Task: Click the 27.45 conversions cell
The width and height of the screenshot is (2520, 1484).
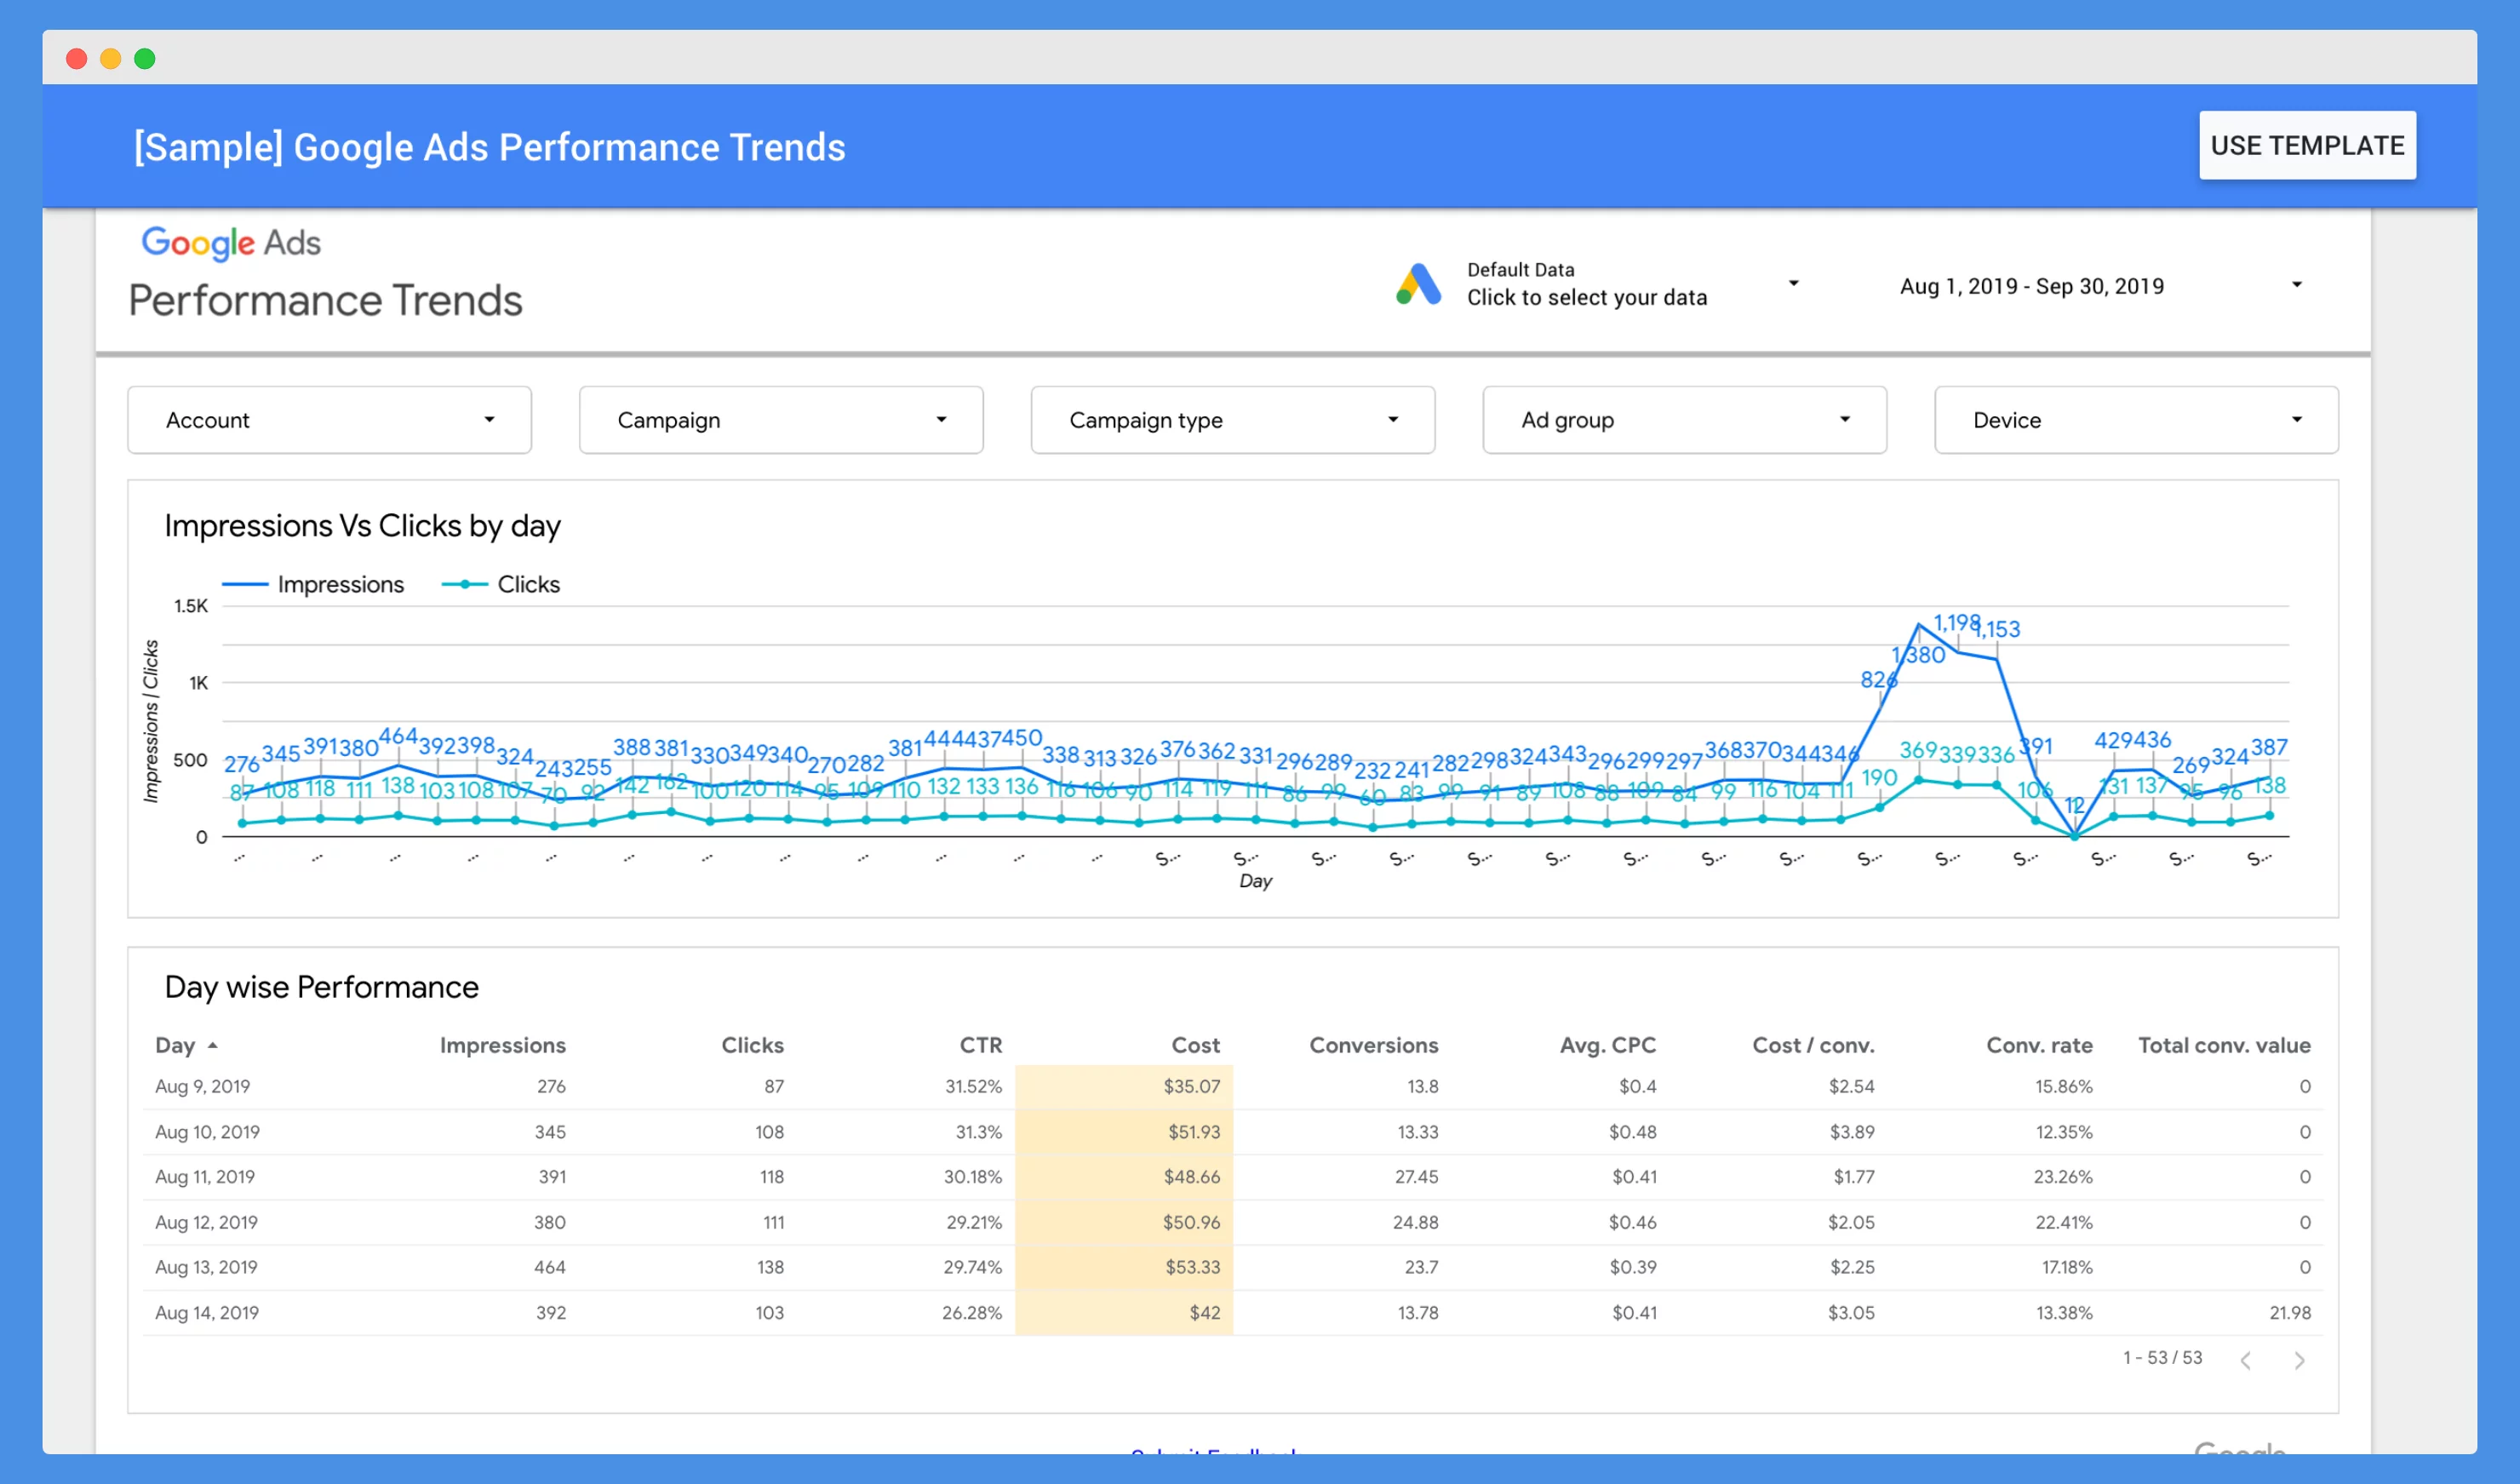Action: (x=1416, y=1177)
